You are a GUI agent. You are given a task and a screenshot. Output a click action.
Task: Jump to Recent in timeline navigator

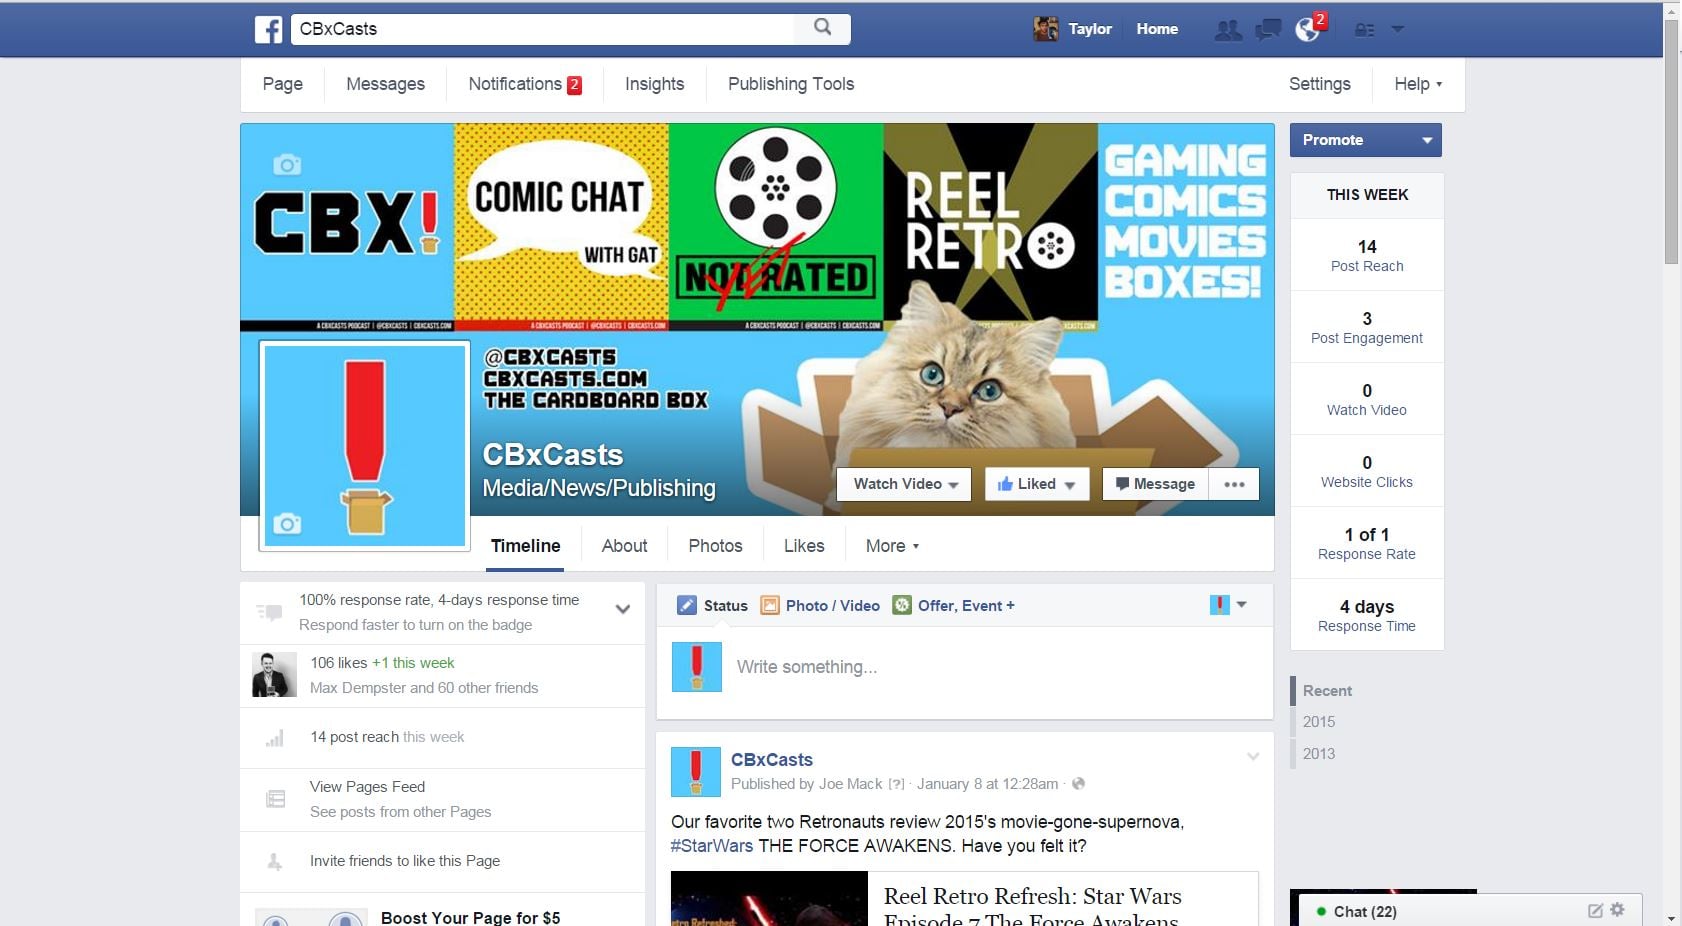point(1327,691)
